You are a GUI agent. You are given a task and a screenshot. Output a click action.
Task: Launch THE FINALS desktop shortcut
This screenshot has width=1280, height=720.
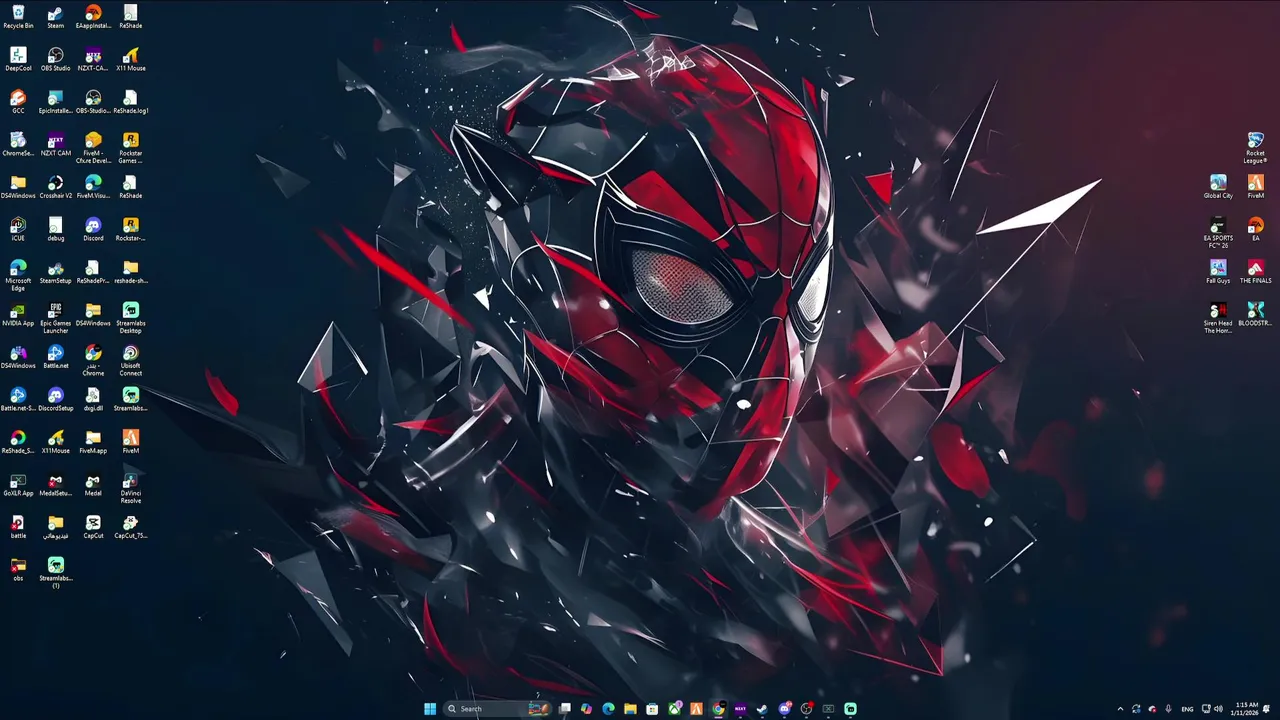[x=1255, y=272]
